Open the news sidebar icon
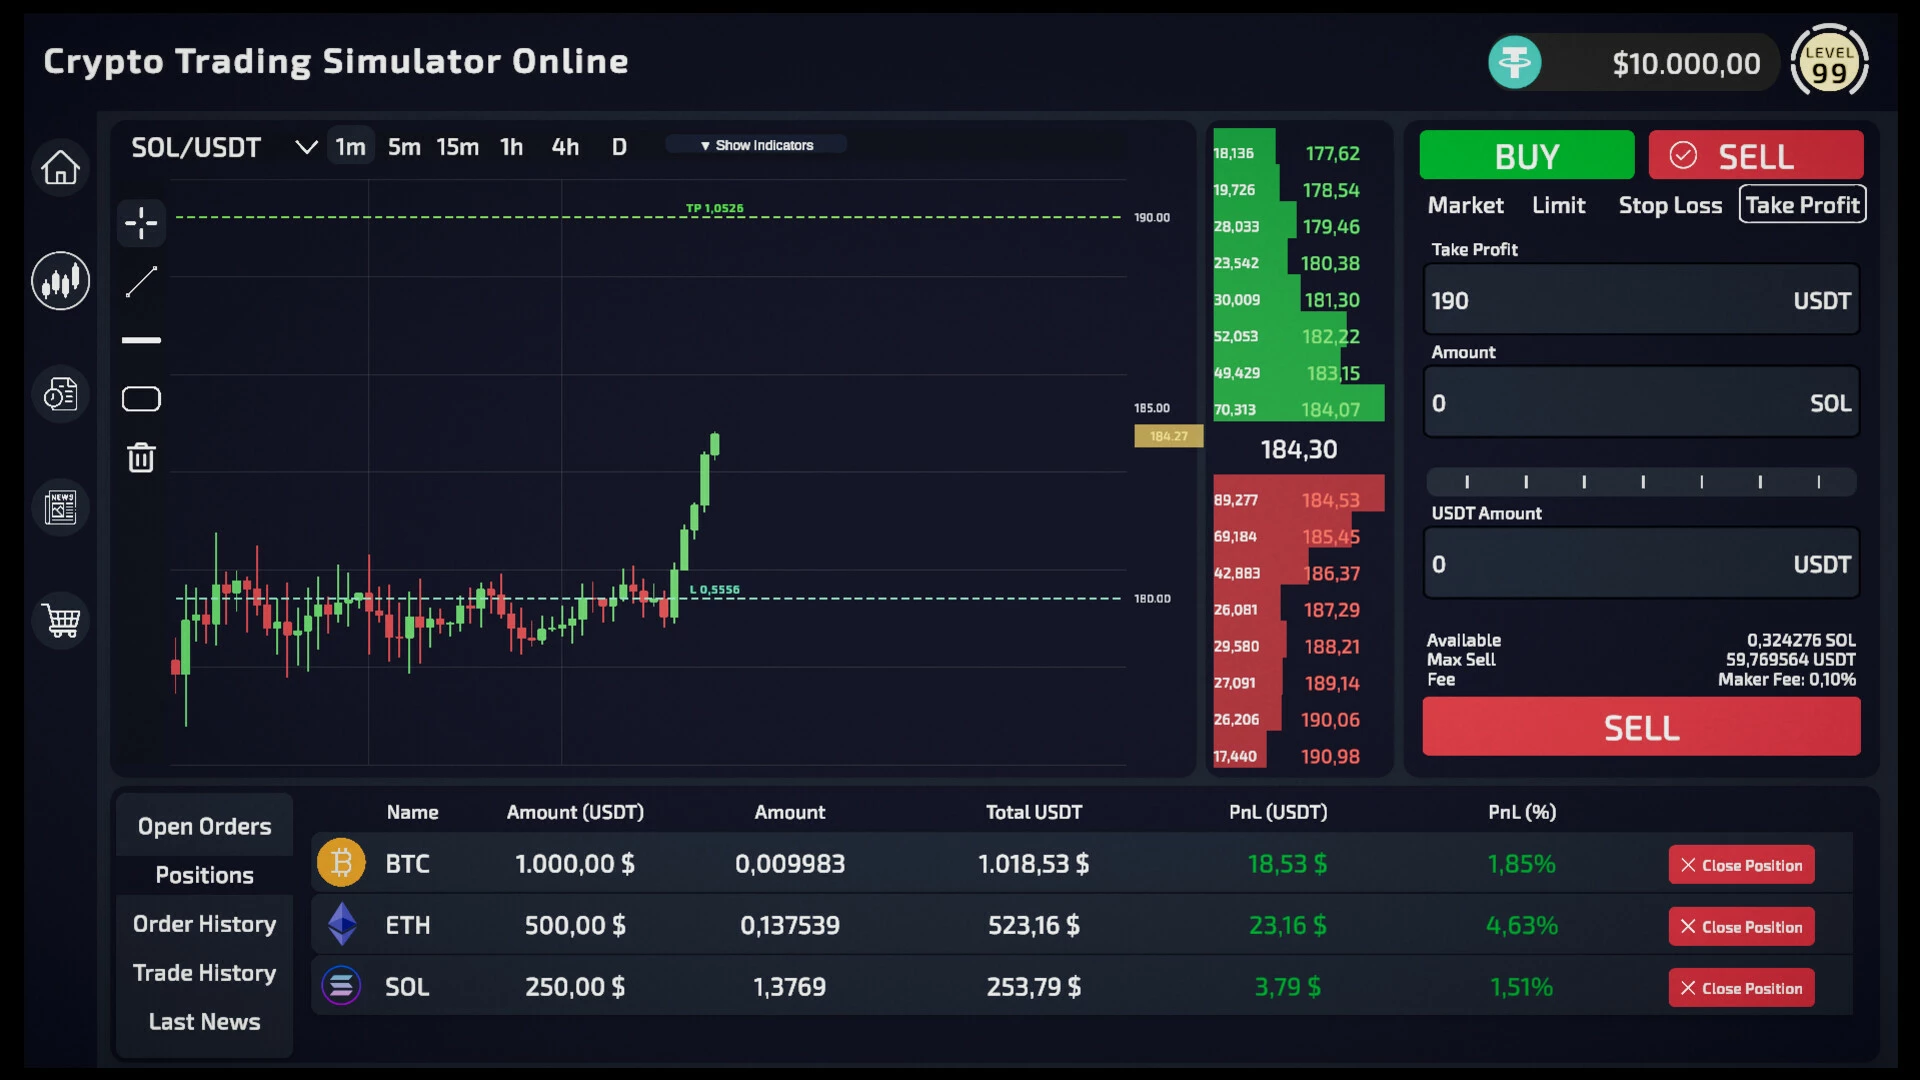Image resolution: width=1920 pixels, height=1080 pixels. (60, 507)
